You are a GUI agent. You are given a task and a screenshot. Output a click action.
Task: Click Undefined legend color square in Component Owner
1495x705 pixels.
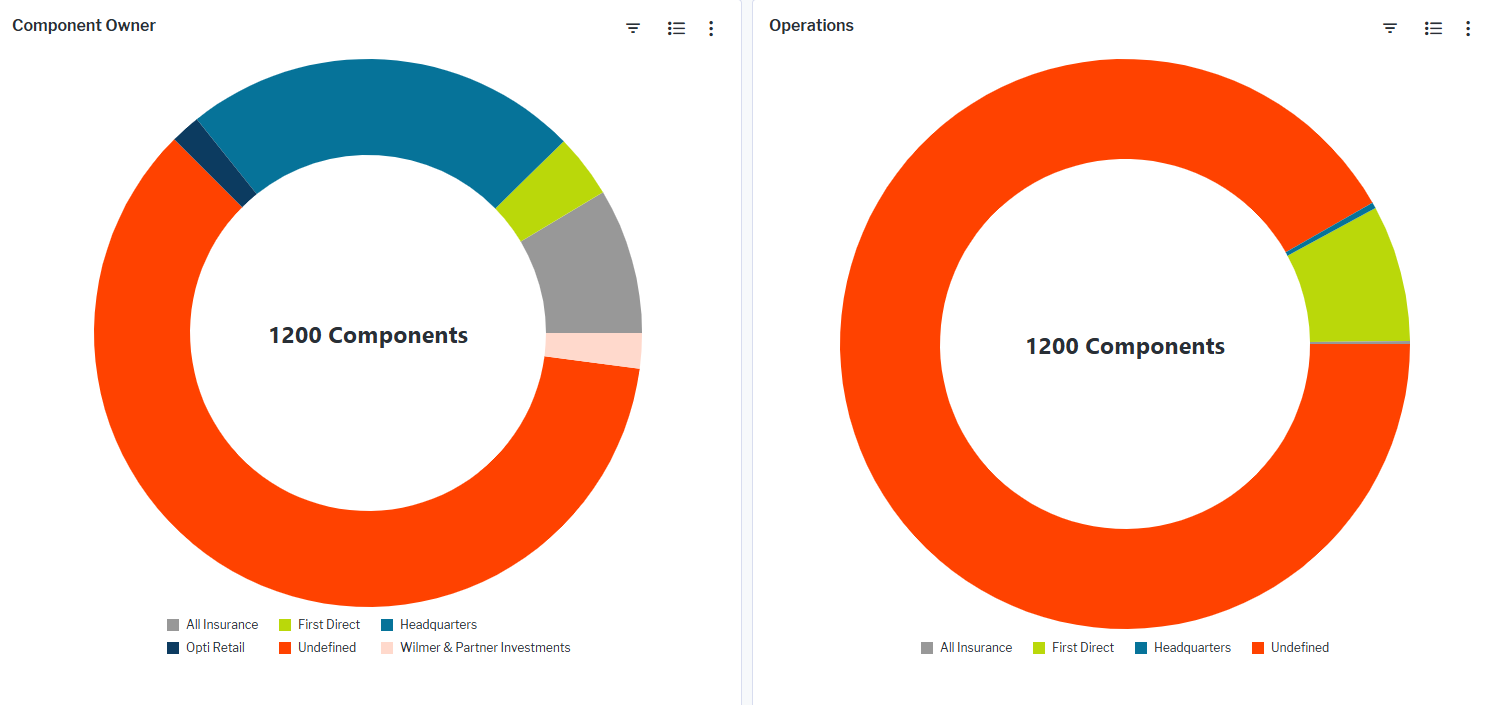coord(285,648)
